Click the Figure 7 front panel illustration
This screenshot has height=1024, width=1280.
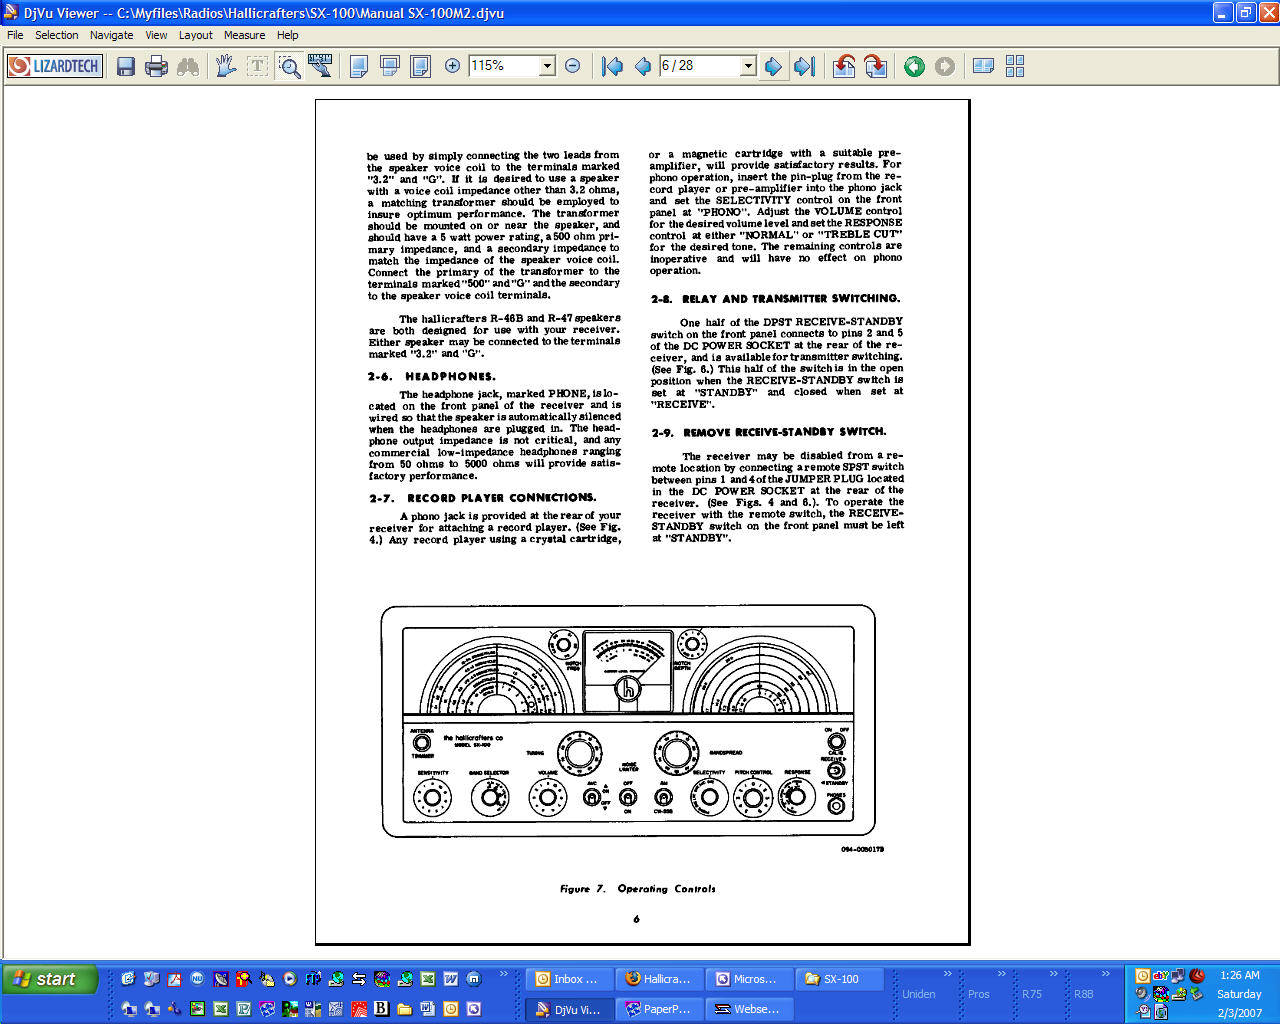pos(628,721)
